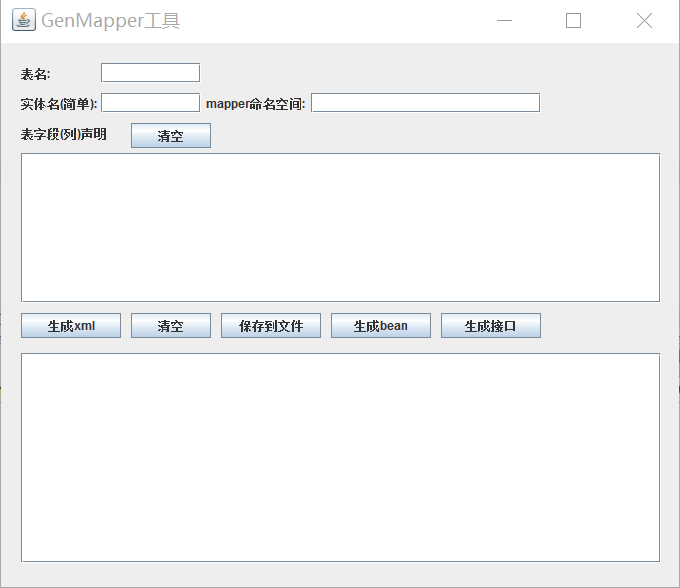This screenshot has width=680, height=588.
Task: Click the 表名: label
Action: click(36, 74)
